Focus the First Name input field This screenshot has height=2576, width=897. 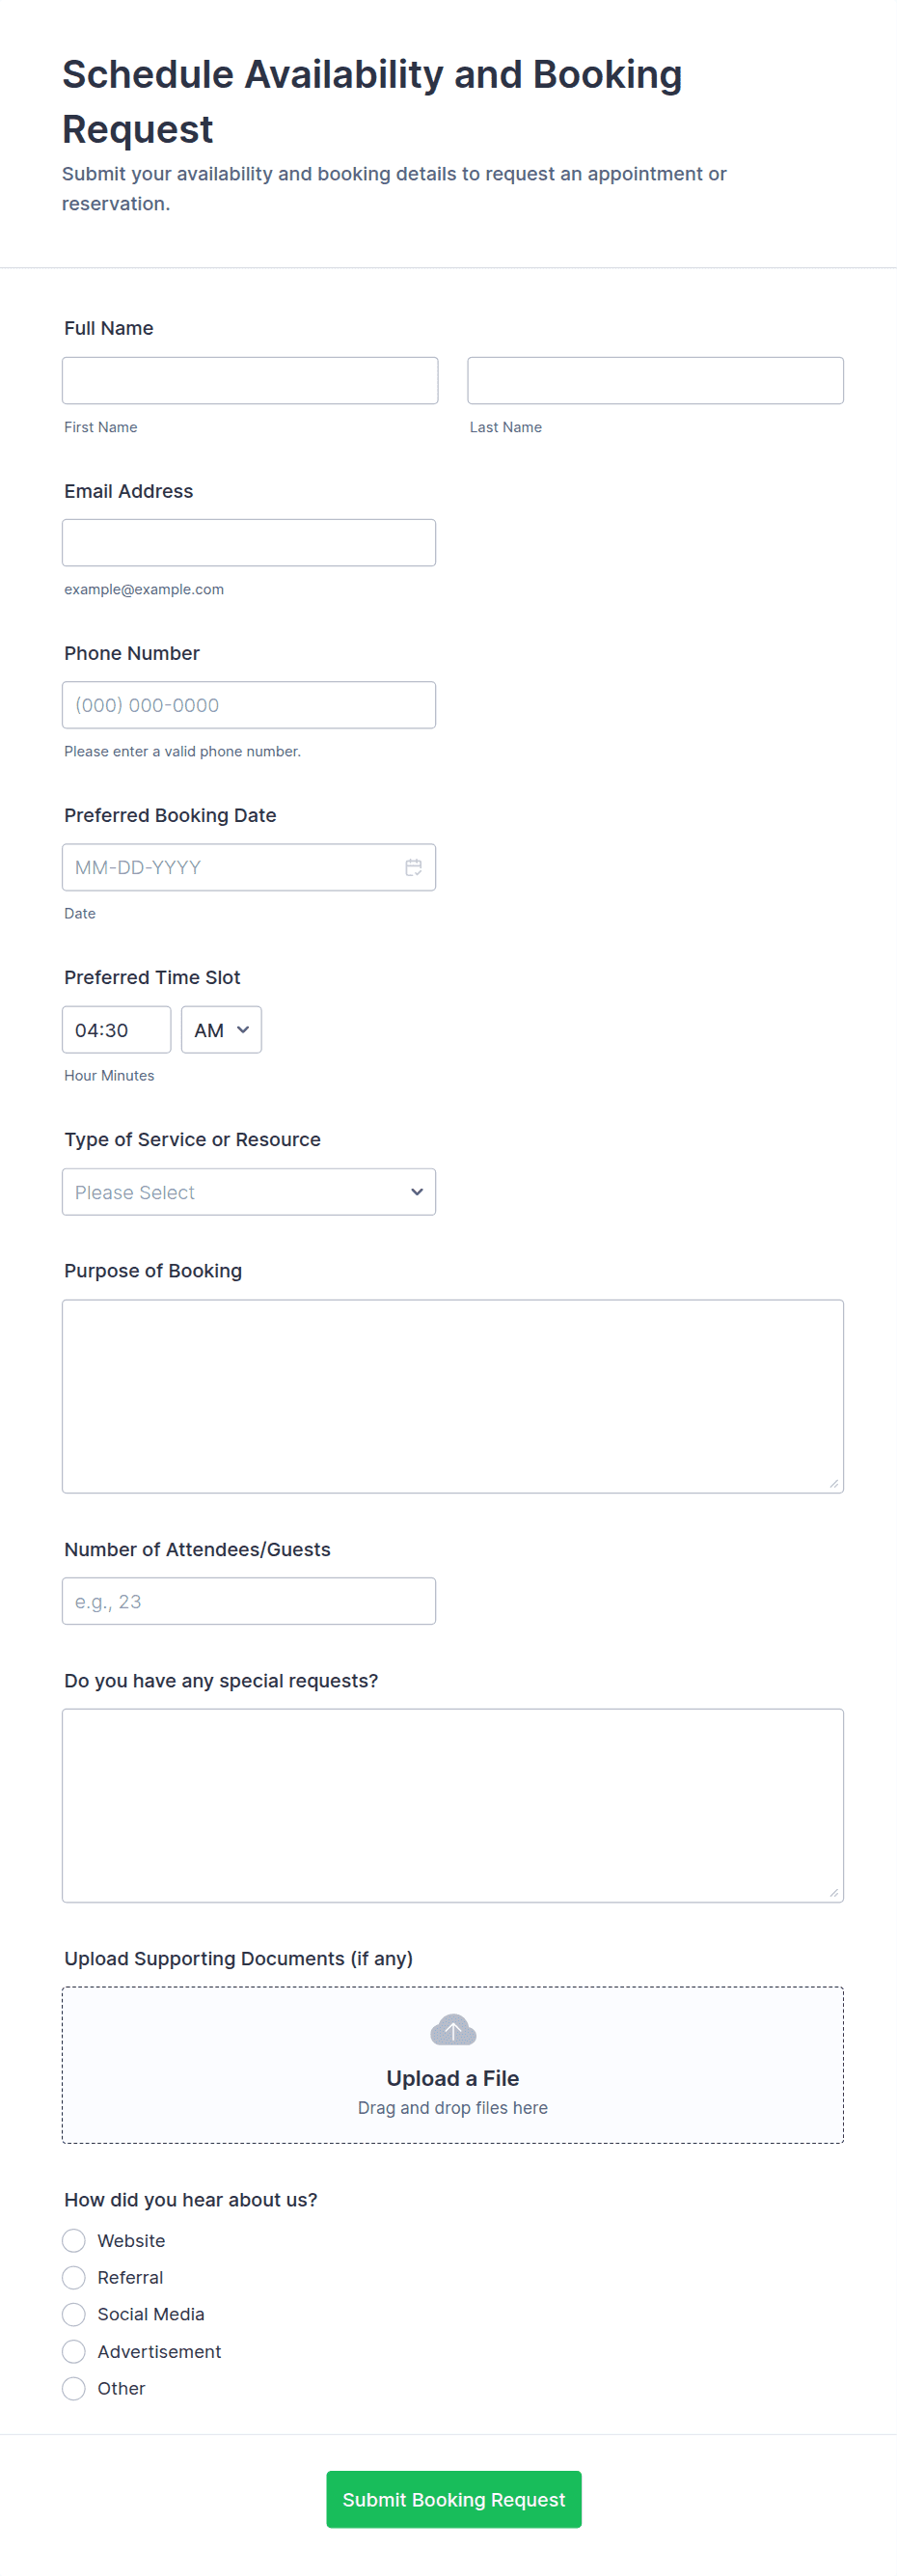250,381
